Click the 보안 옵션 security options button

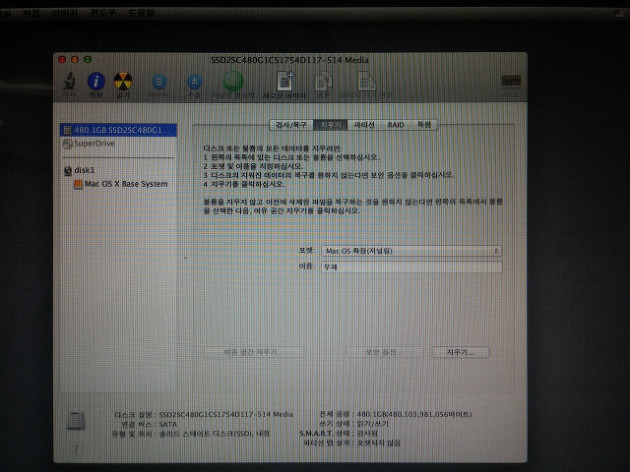(384, 352)
